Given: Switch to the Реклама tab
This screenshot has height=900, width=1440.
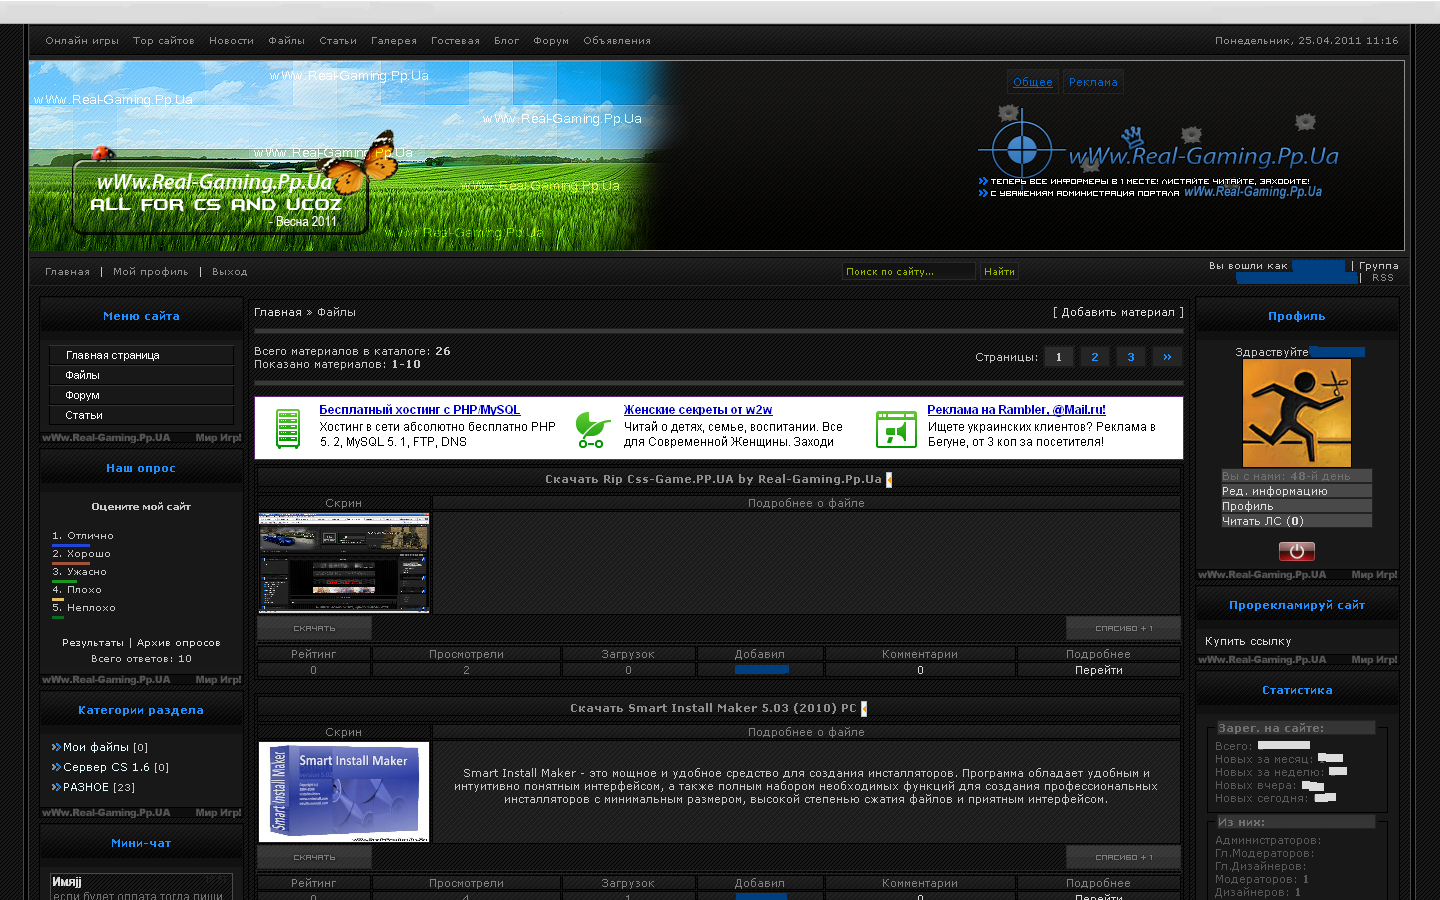Looking at the screenshot, I should [1093, 82].
